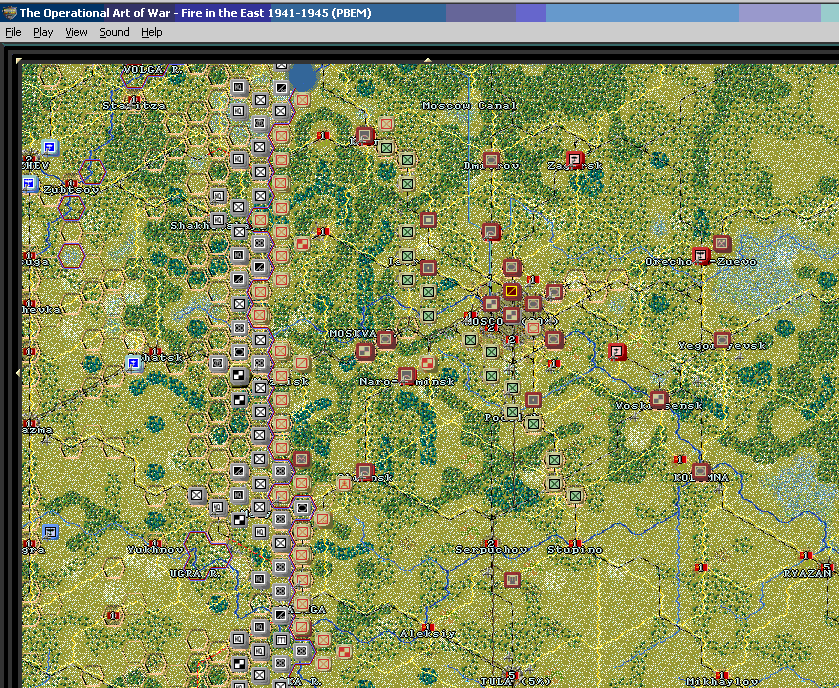
Task: Click the MOSKVA river label
Action: coord(353,333)
